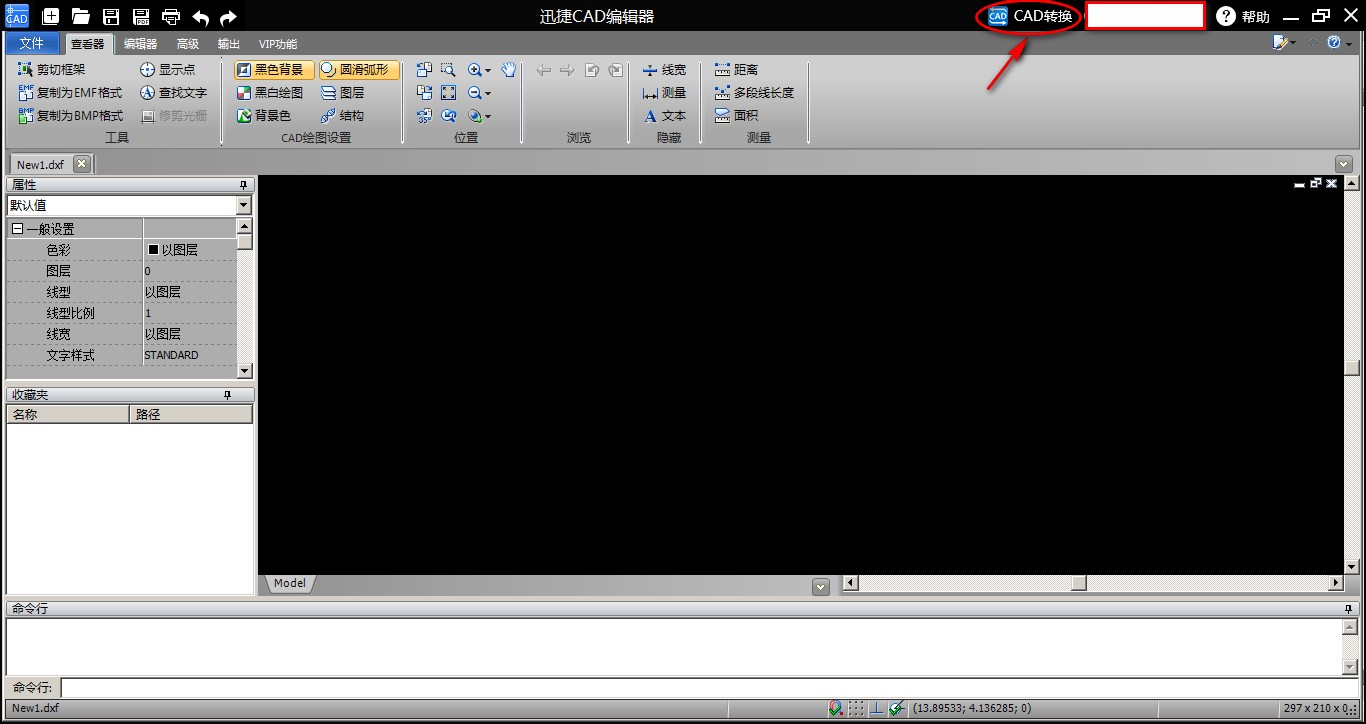
Task: Measure 面积 area tool
Action: pyautogui.click(x=736, y=116)
